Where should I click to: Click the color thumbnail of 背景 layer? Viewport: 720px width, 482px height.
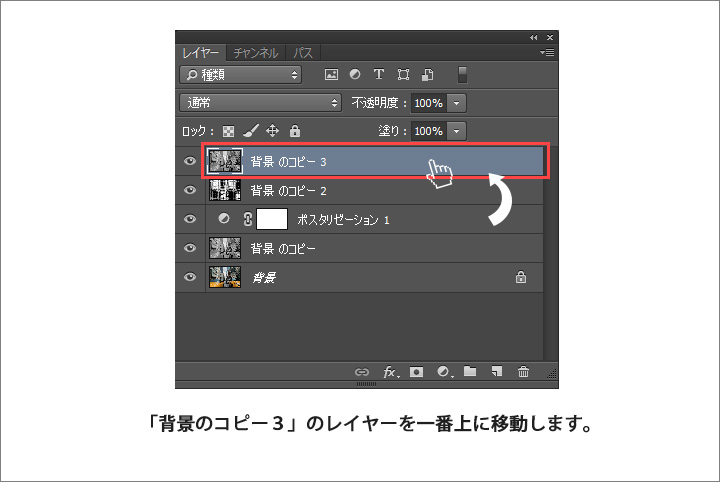tap(225, 277)
